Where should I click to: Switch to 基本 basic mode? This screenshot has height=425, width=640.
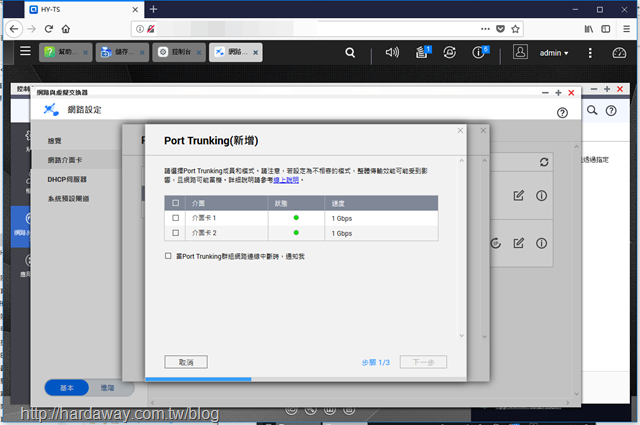[67, 388]
